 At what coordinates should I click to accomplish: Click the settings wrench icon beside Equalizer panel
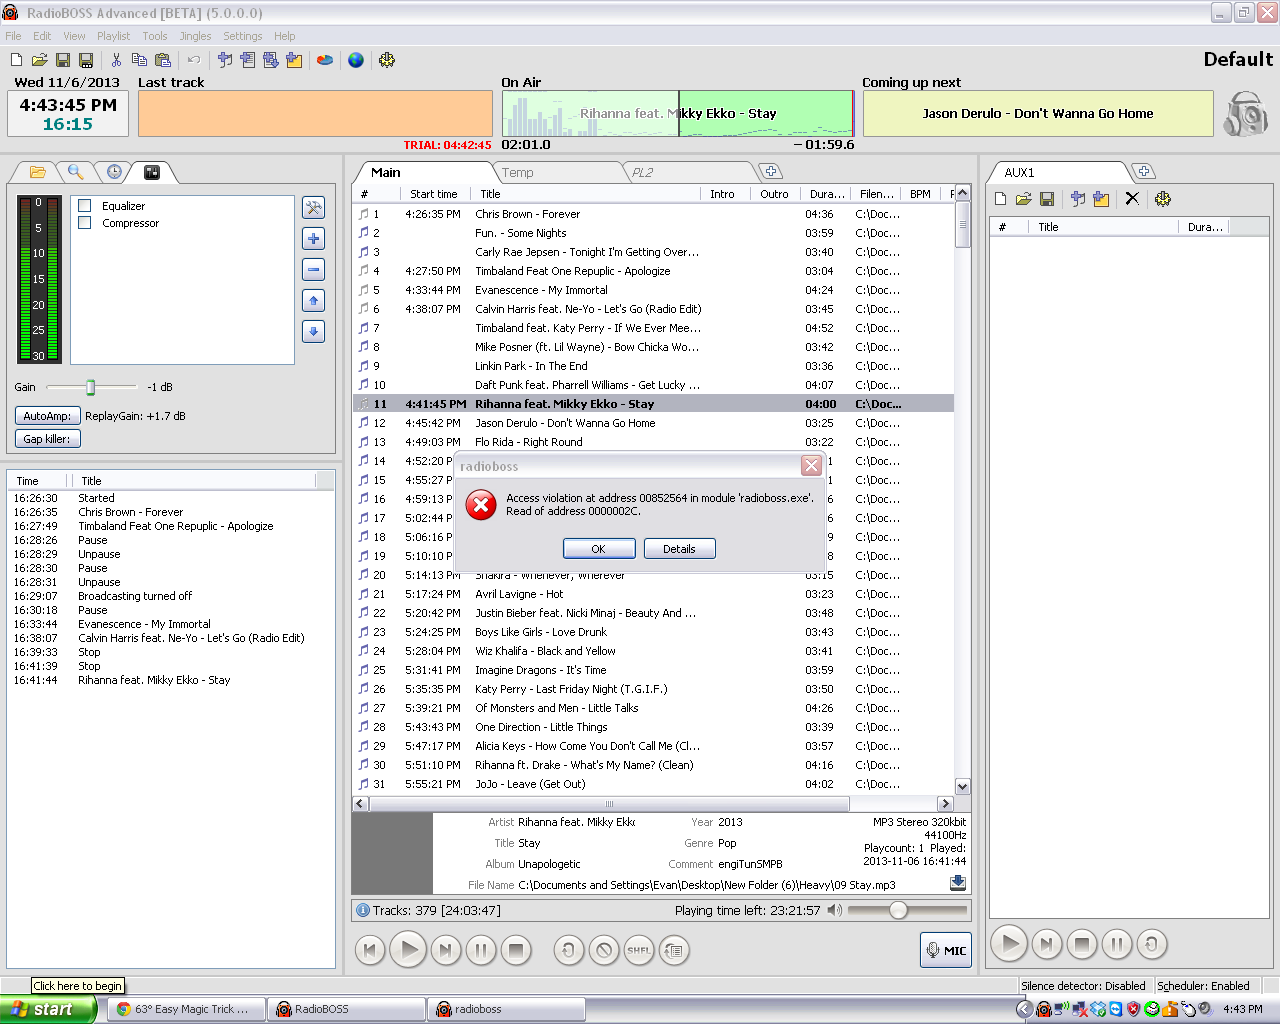(x=313, y=208)
